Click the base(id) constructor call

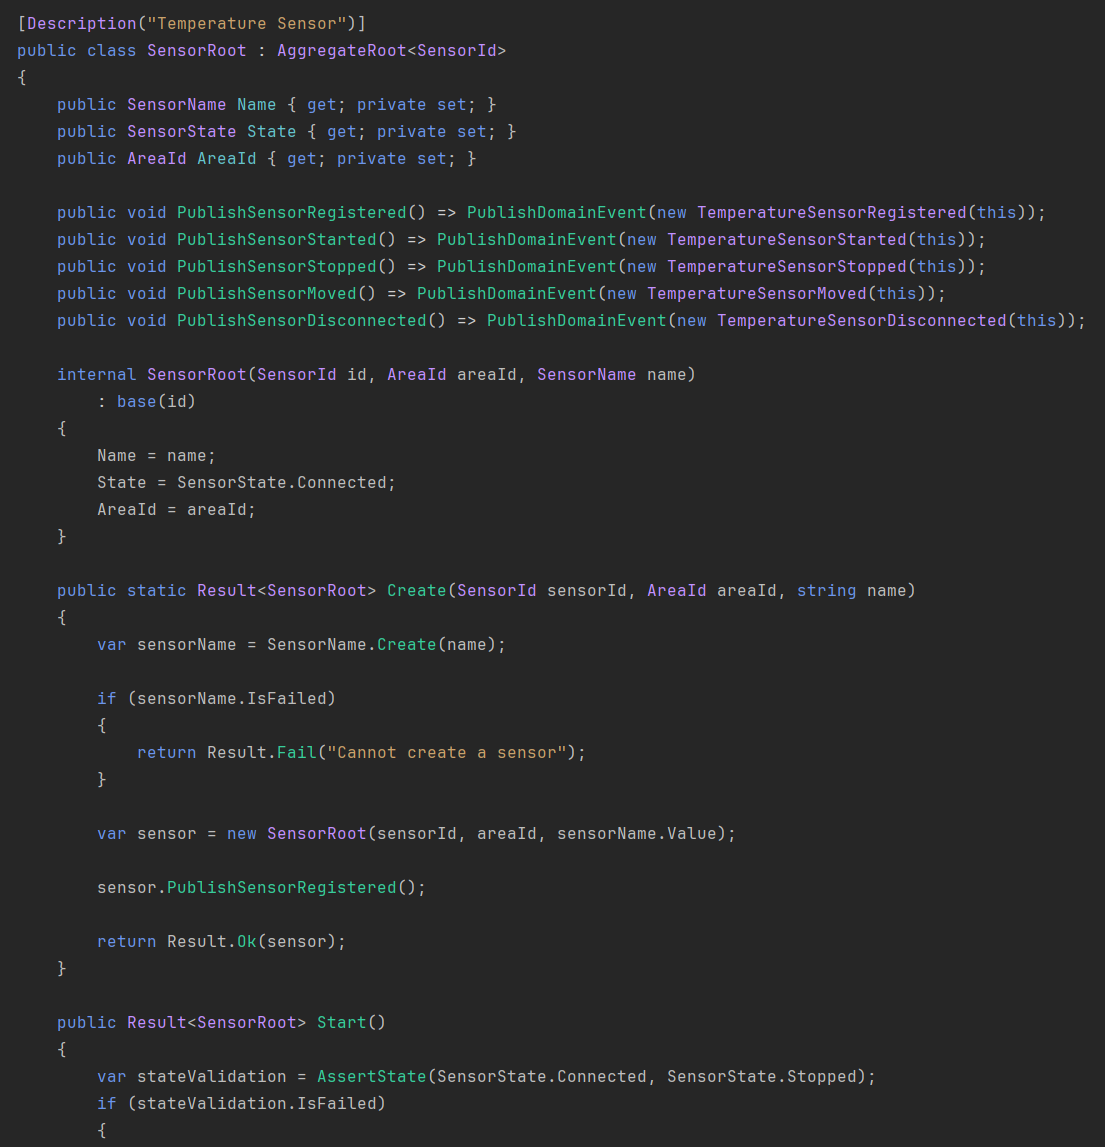(x=156, y=401)
